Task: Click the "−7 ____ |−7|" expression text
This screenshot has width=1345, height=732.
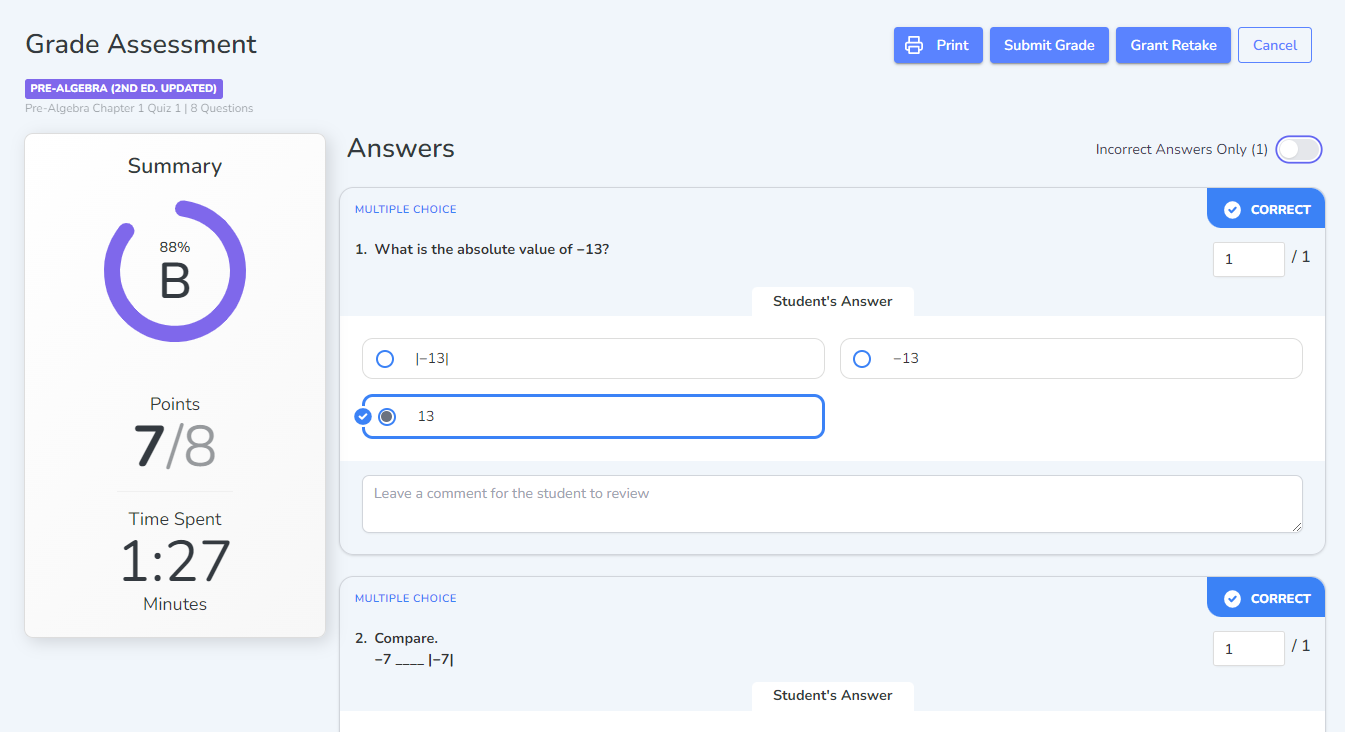Action: coord(414,659)
